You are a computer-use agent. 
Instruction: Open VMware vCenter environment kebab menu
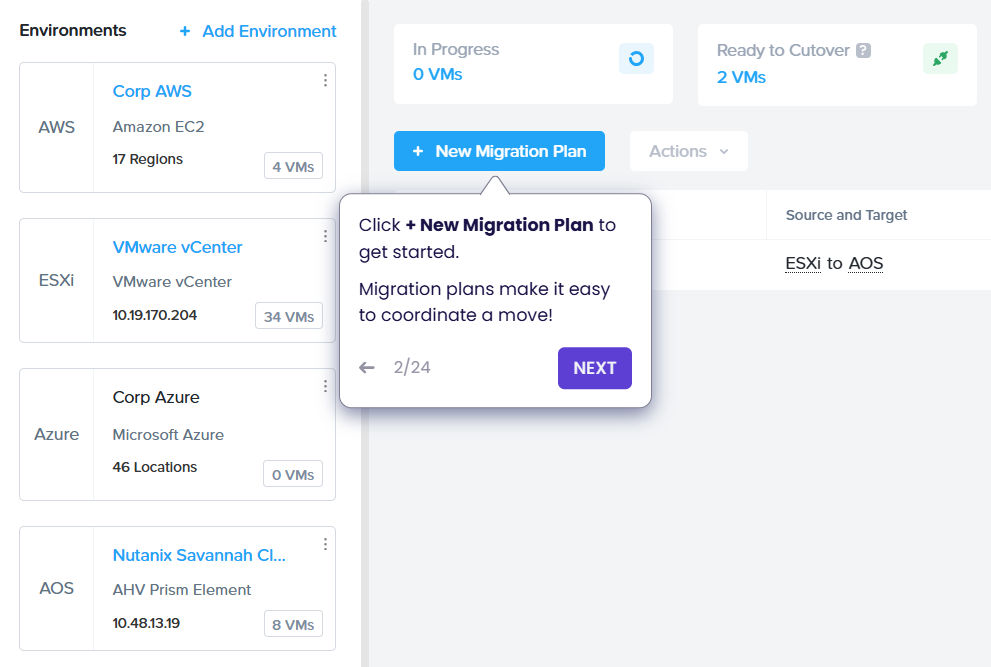tap(325, 237)
